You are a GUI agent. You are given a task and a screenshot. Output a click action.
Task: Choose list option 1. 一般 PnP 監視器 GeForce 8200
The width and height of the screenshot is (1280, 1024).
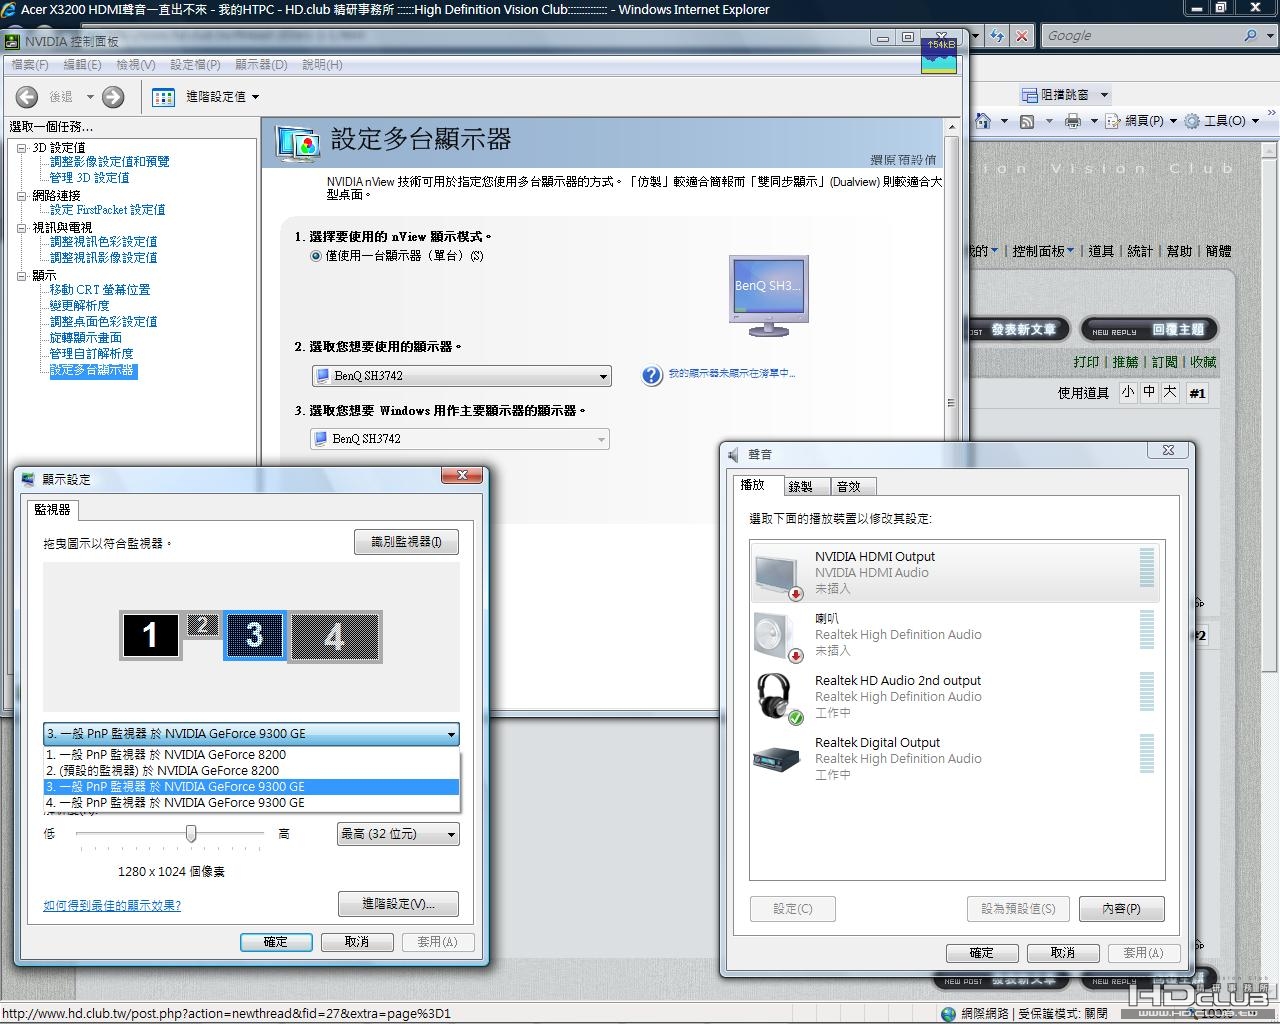[251, 755]
